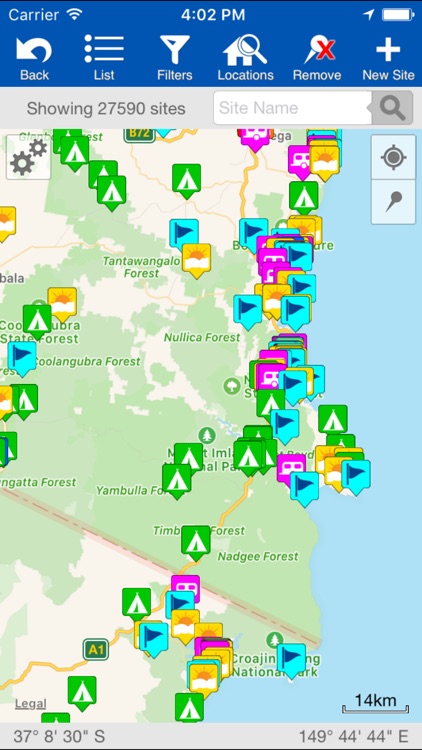Select tent marker above Nadgee Forest
422x750 pixels.
pos(195,543)
